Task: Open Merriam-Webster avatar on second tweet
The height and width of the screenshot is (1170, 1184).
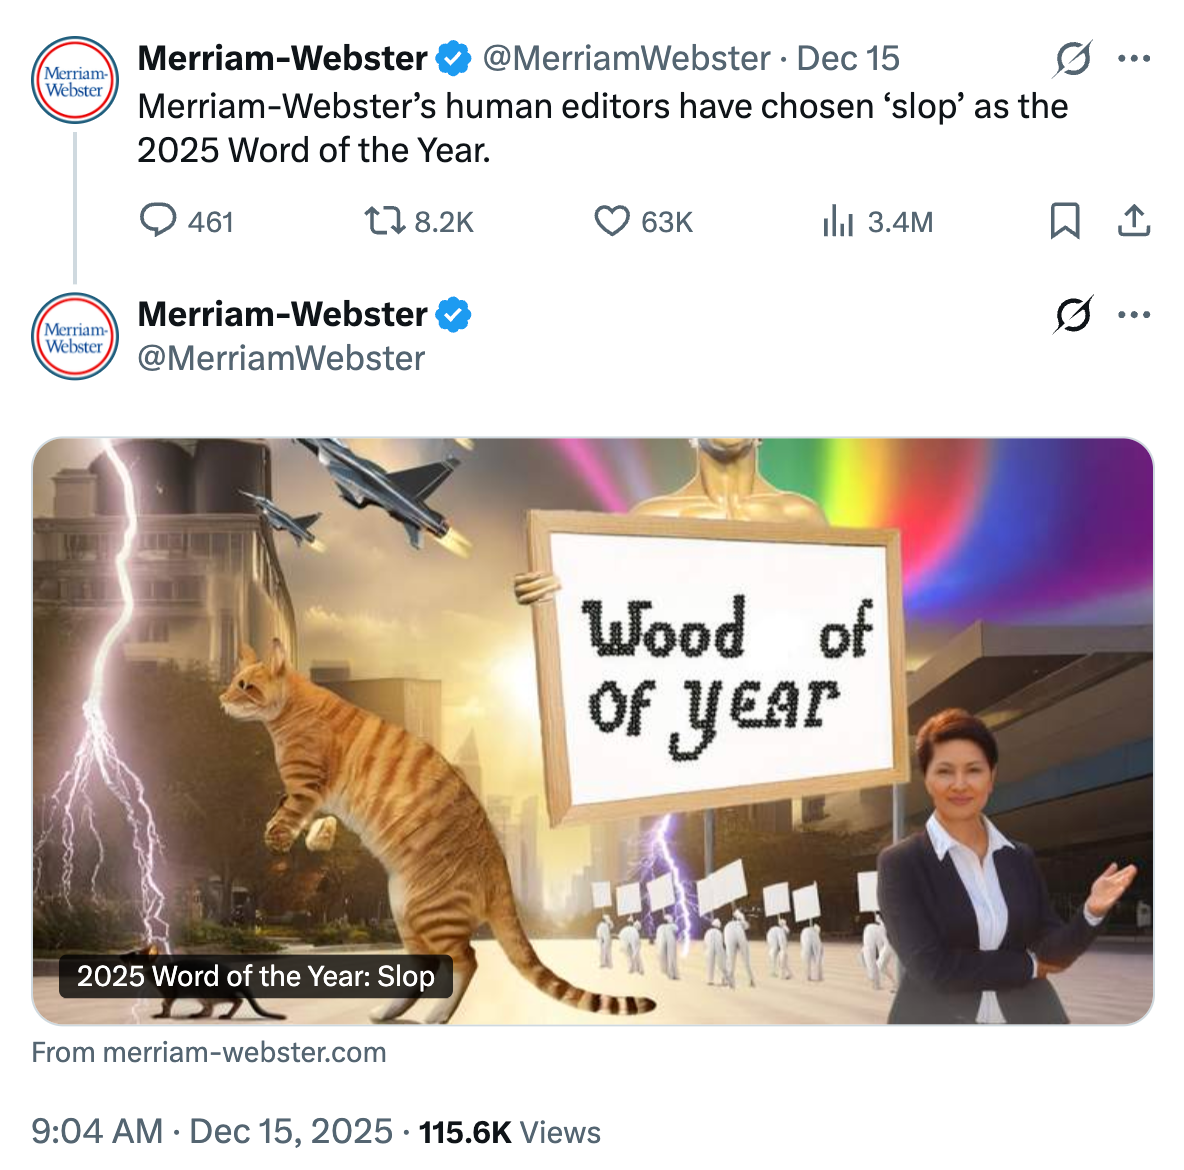Action: tap(75, 336)
